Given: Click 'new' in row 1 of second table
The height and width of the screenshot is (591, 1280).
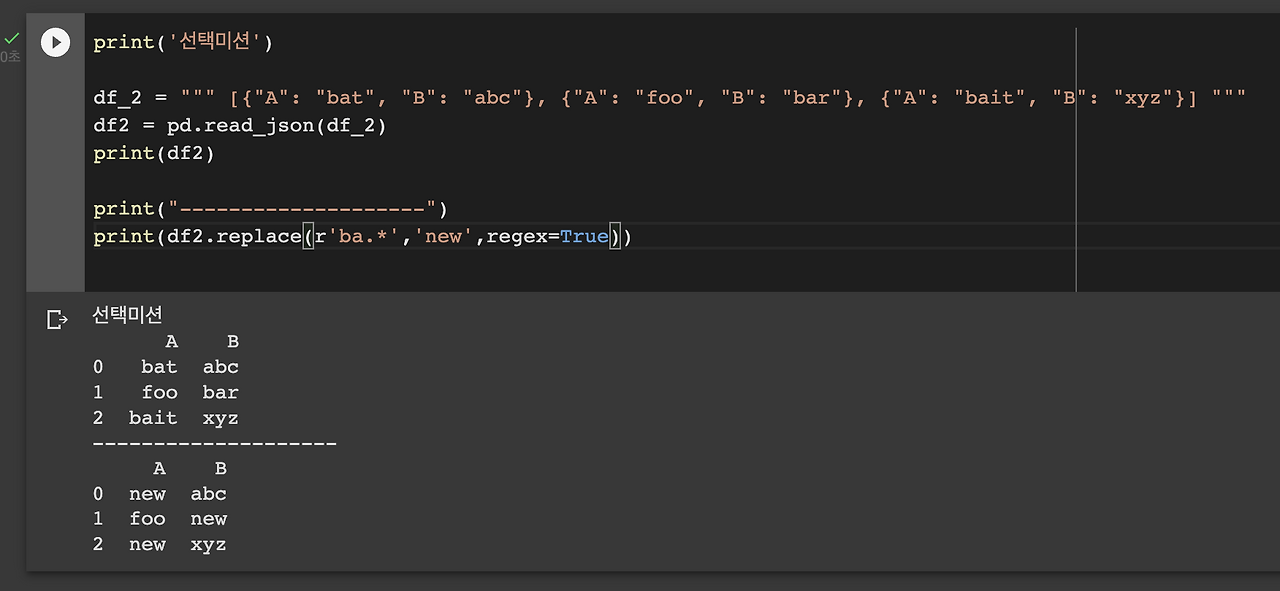Looking at the screenshot, I should coord(208,519).
